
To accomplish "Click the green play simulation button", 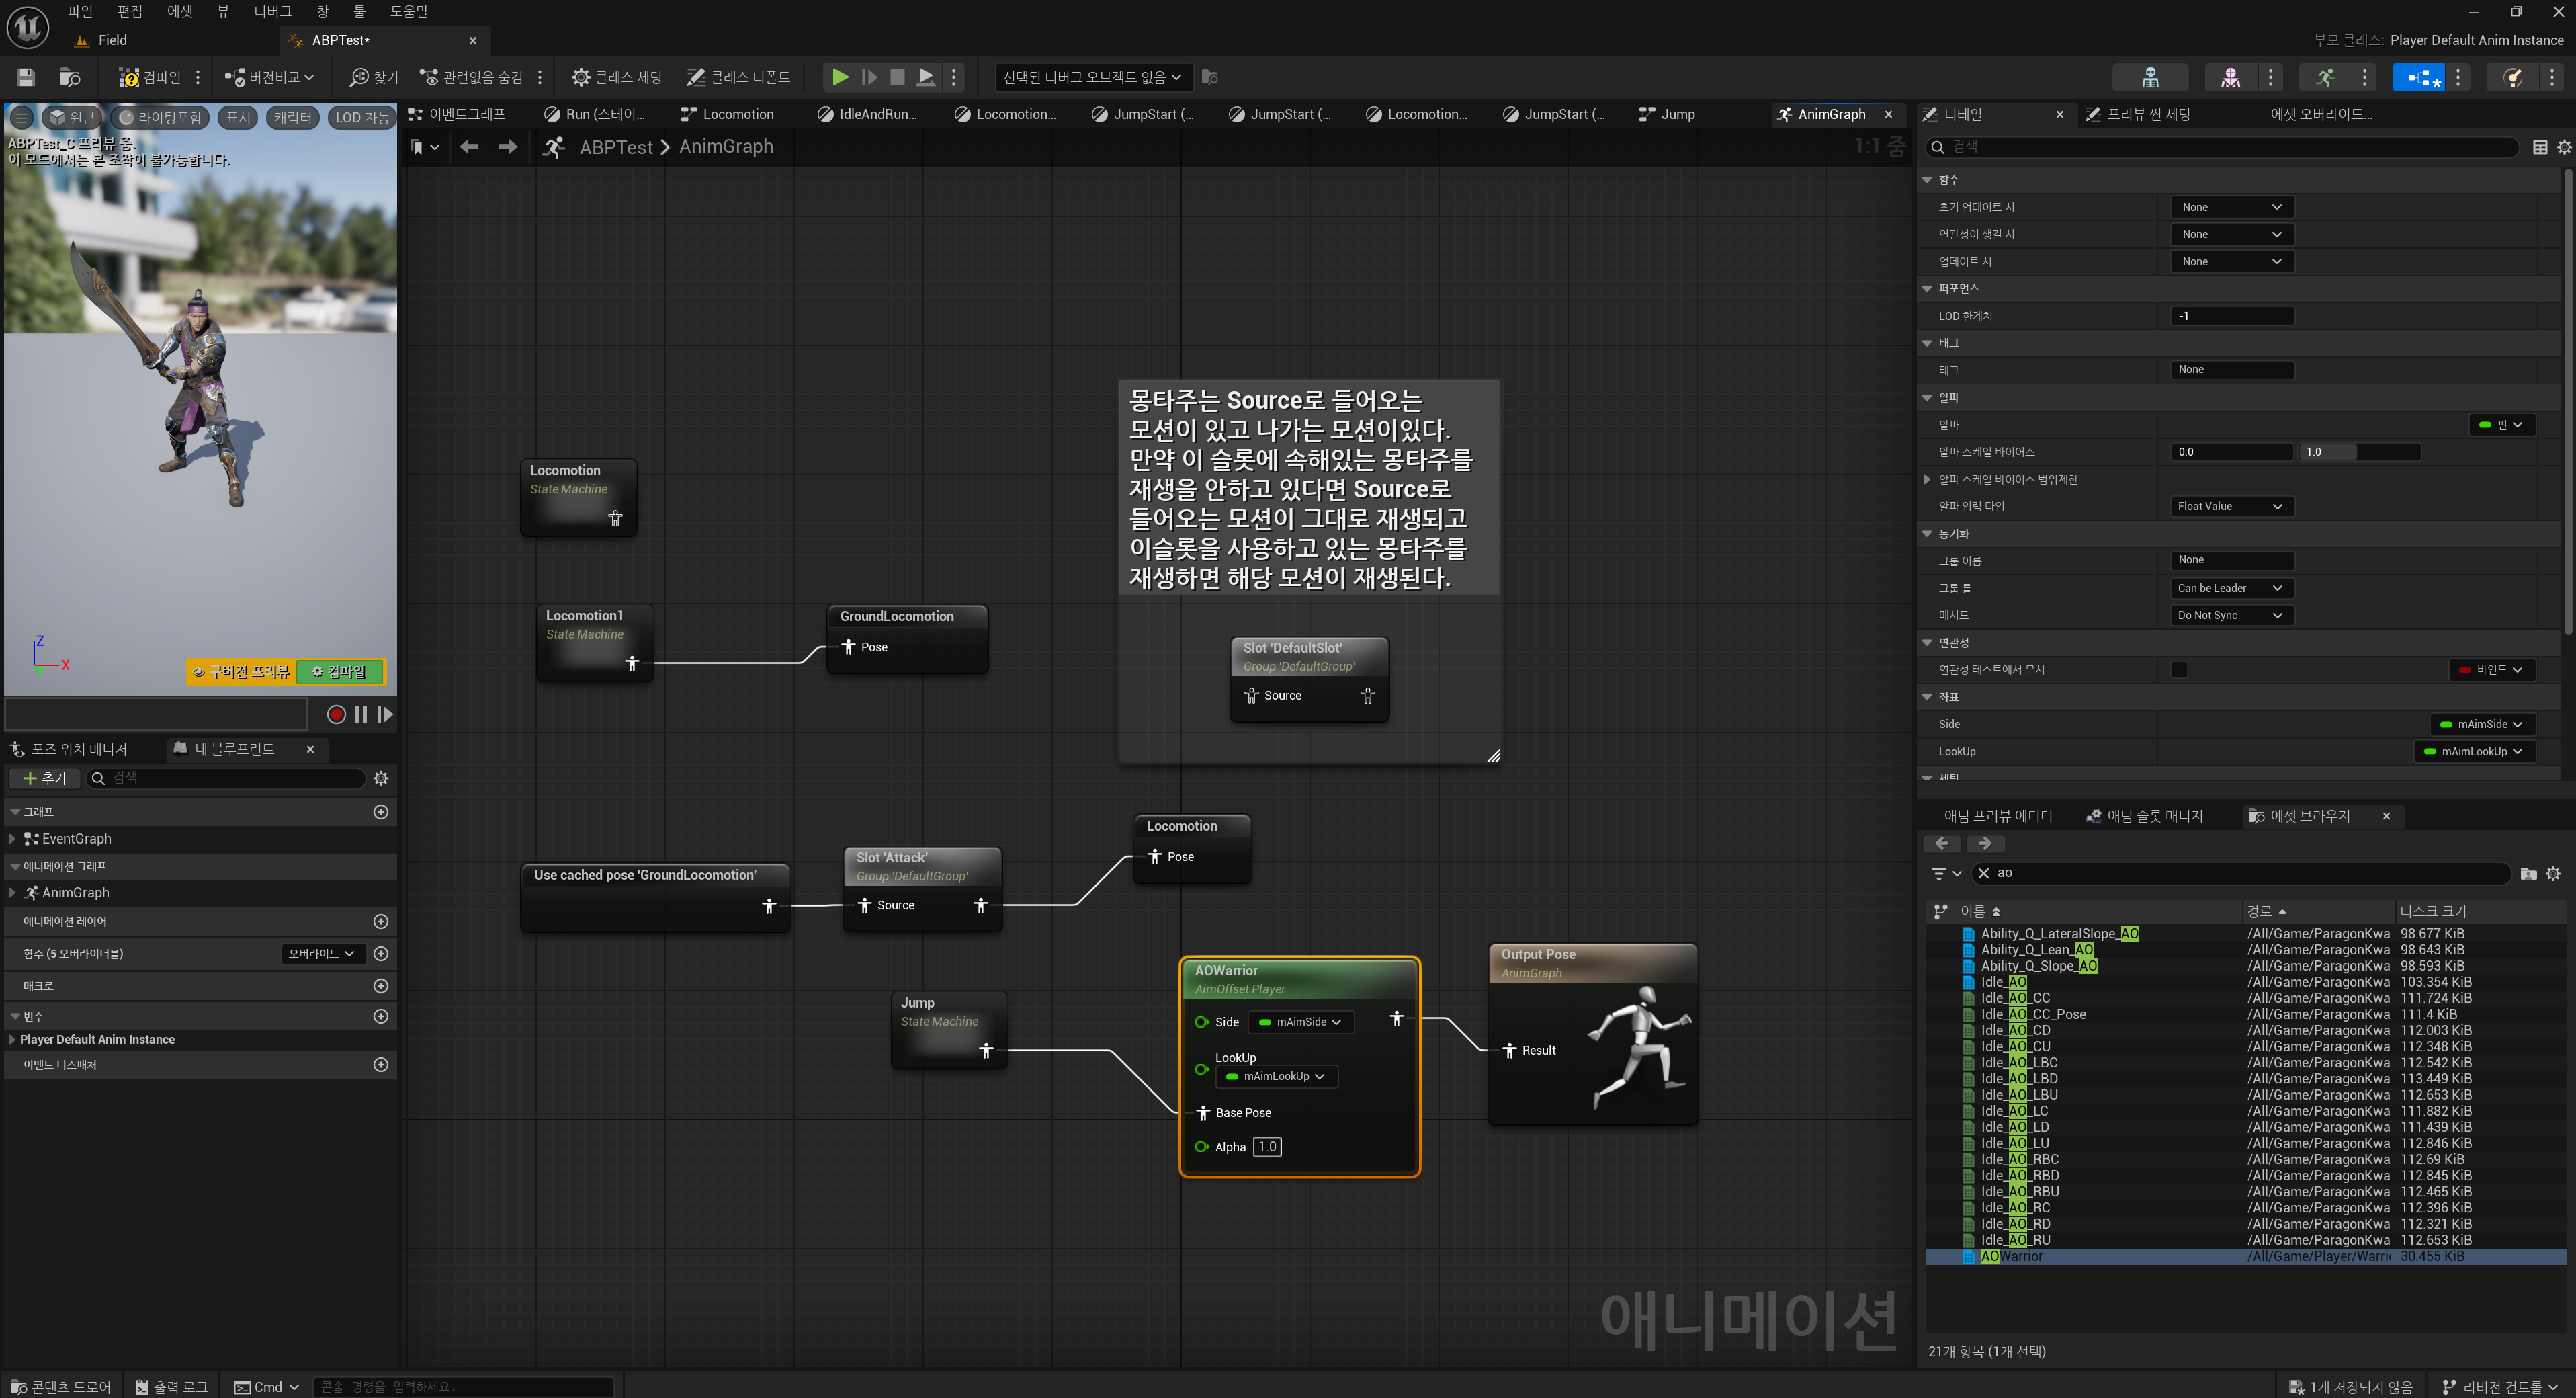I will (840, 77).
